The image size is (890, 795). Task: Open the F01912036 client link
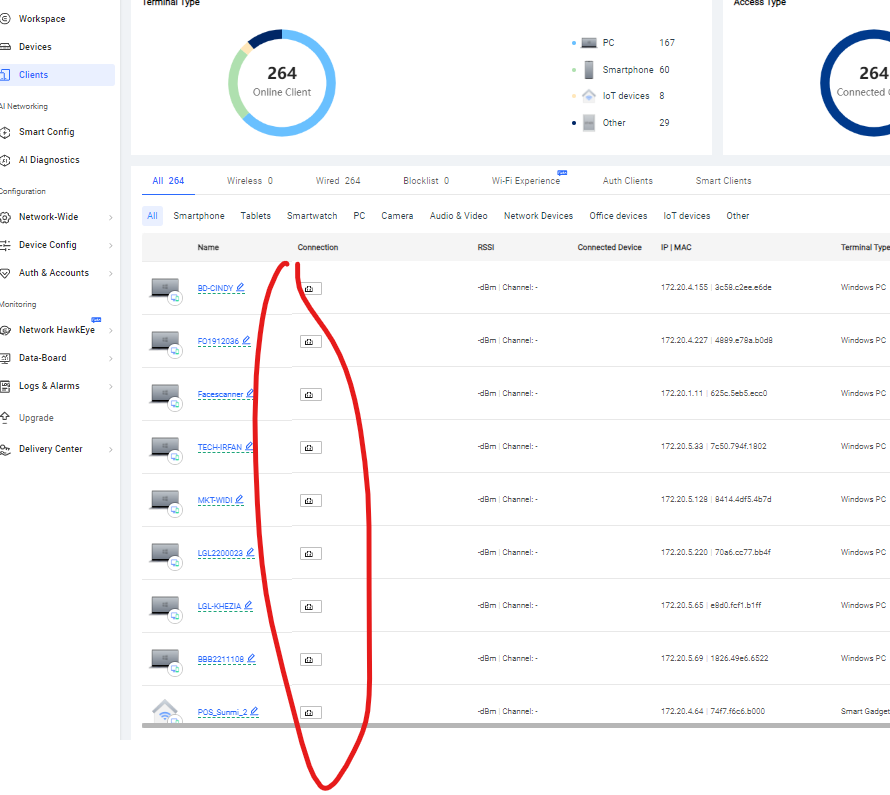tap(218, 341)
